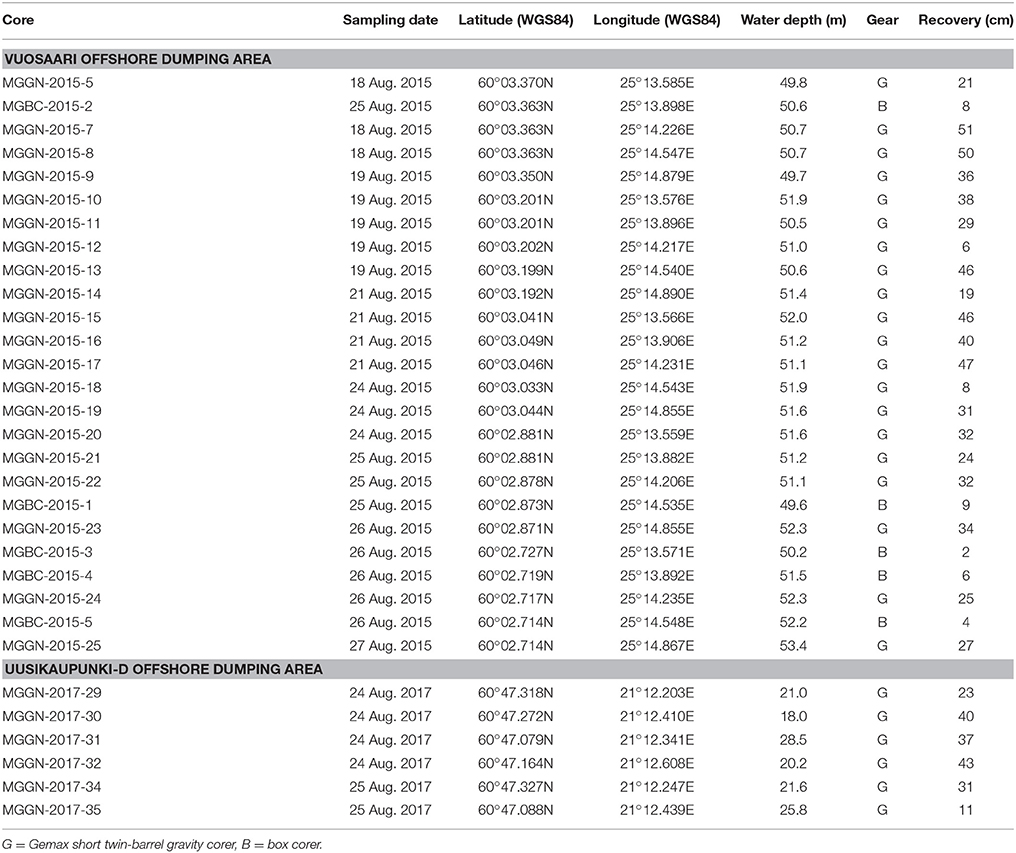The width and height of the screenshot is (1016, 853).
Task: Click water depth value 25.8
Action: [x=793, y=810]
